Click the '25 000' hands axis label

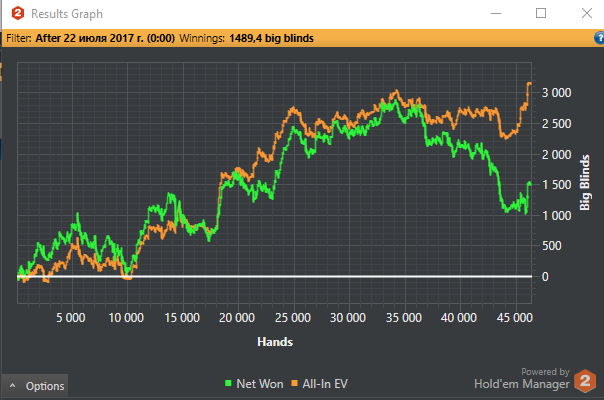click(x=292, y=318)
